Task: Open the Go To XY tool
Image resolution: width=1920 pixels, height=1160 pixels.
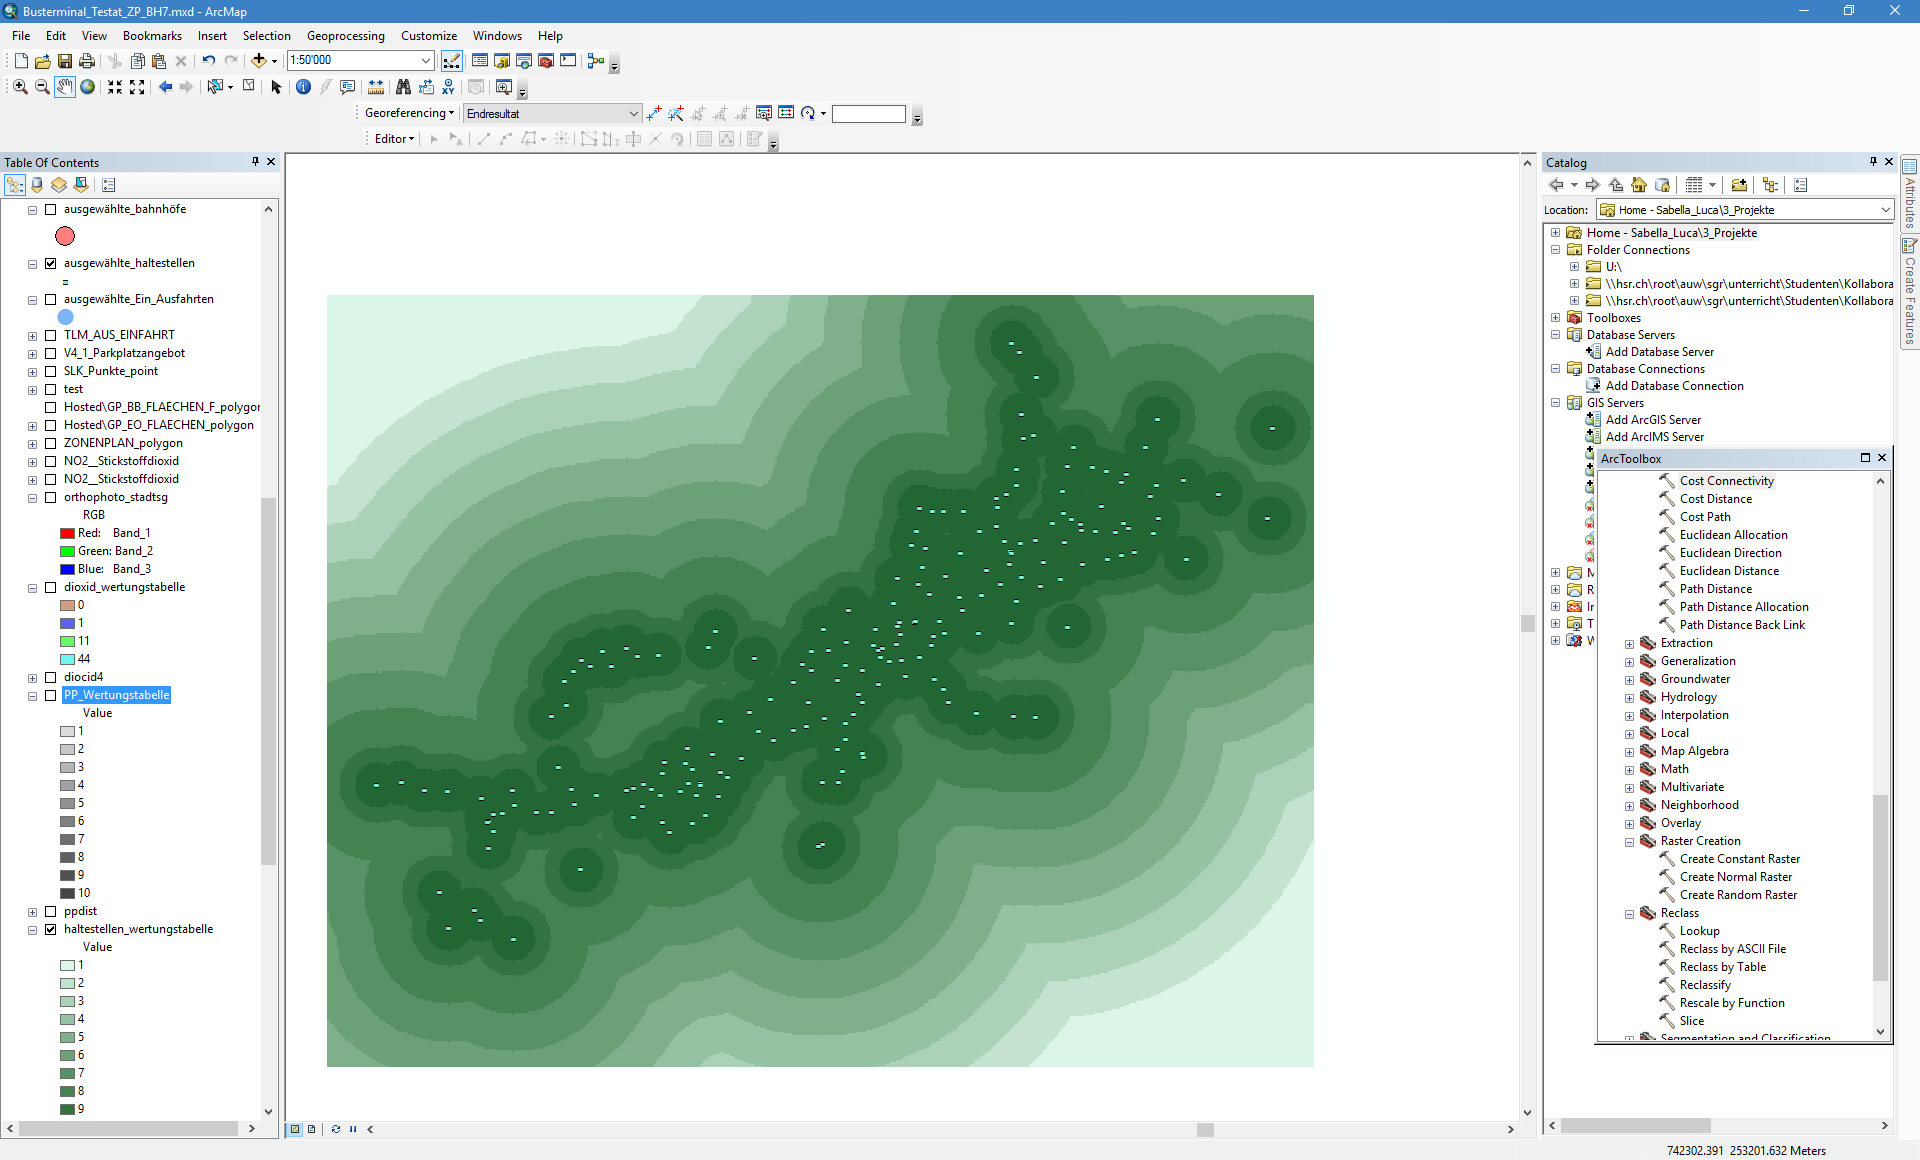Action: 449,87
